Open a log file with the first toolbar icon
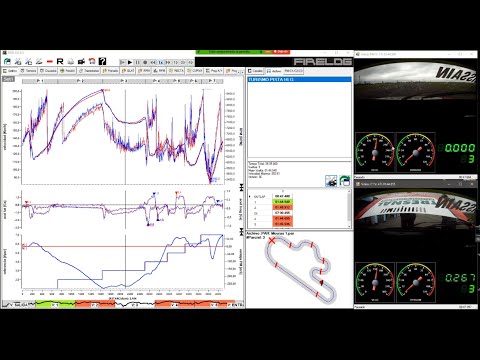 (7, 61)
